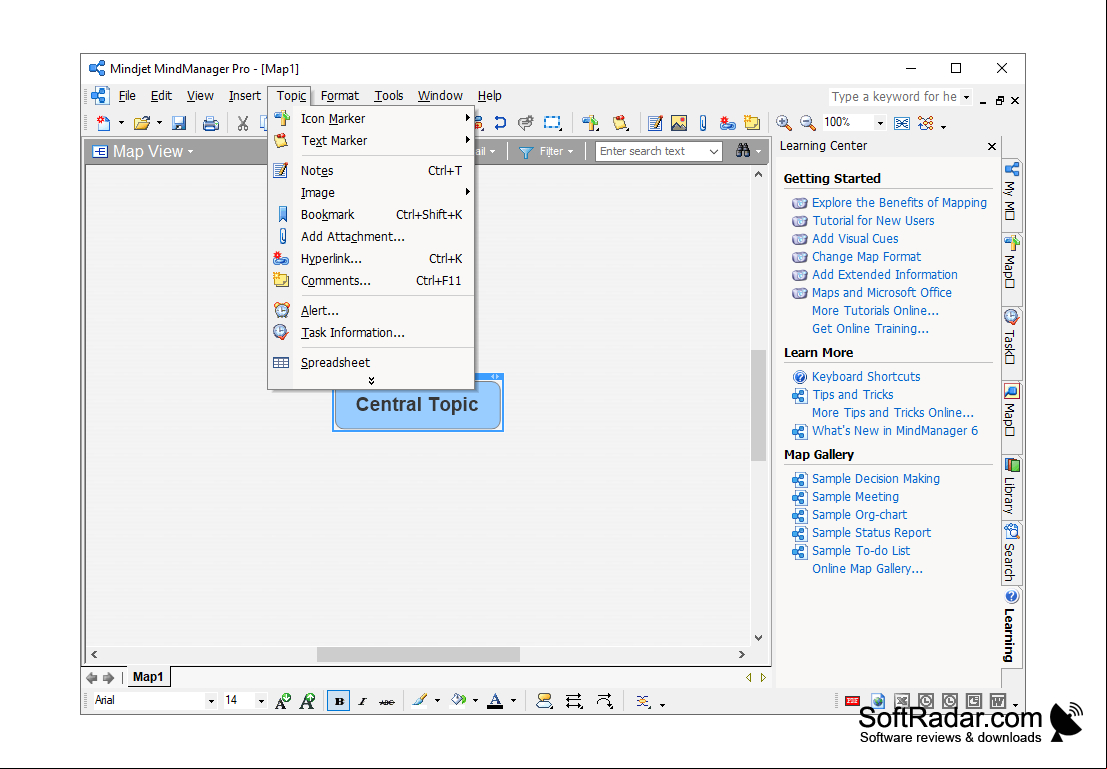Open Keyboard Shortcuts link

(866, 376)
